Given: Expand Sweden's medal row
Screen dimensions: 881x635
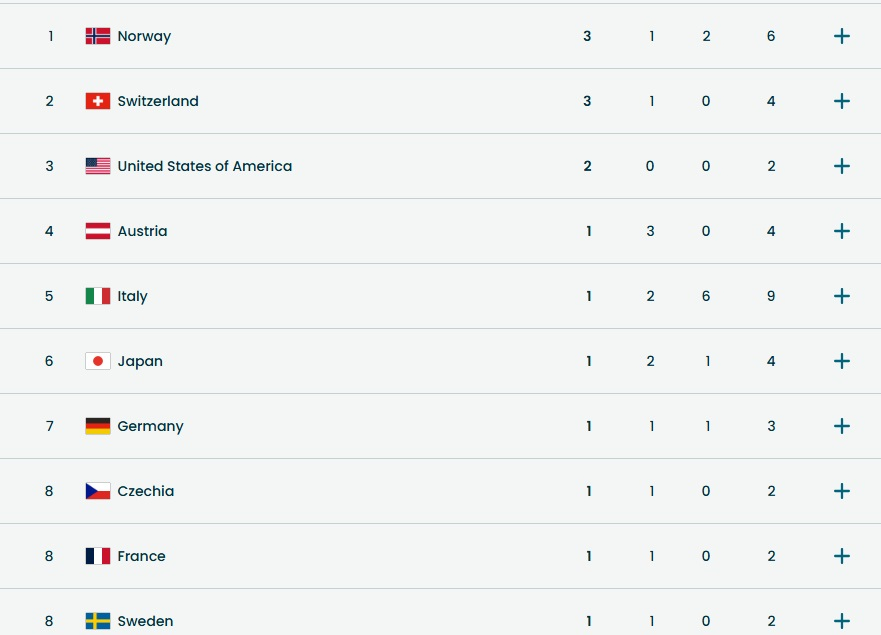Looking at the screenshot, I should pyautogui.click(x=842, y=621).
